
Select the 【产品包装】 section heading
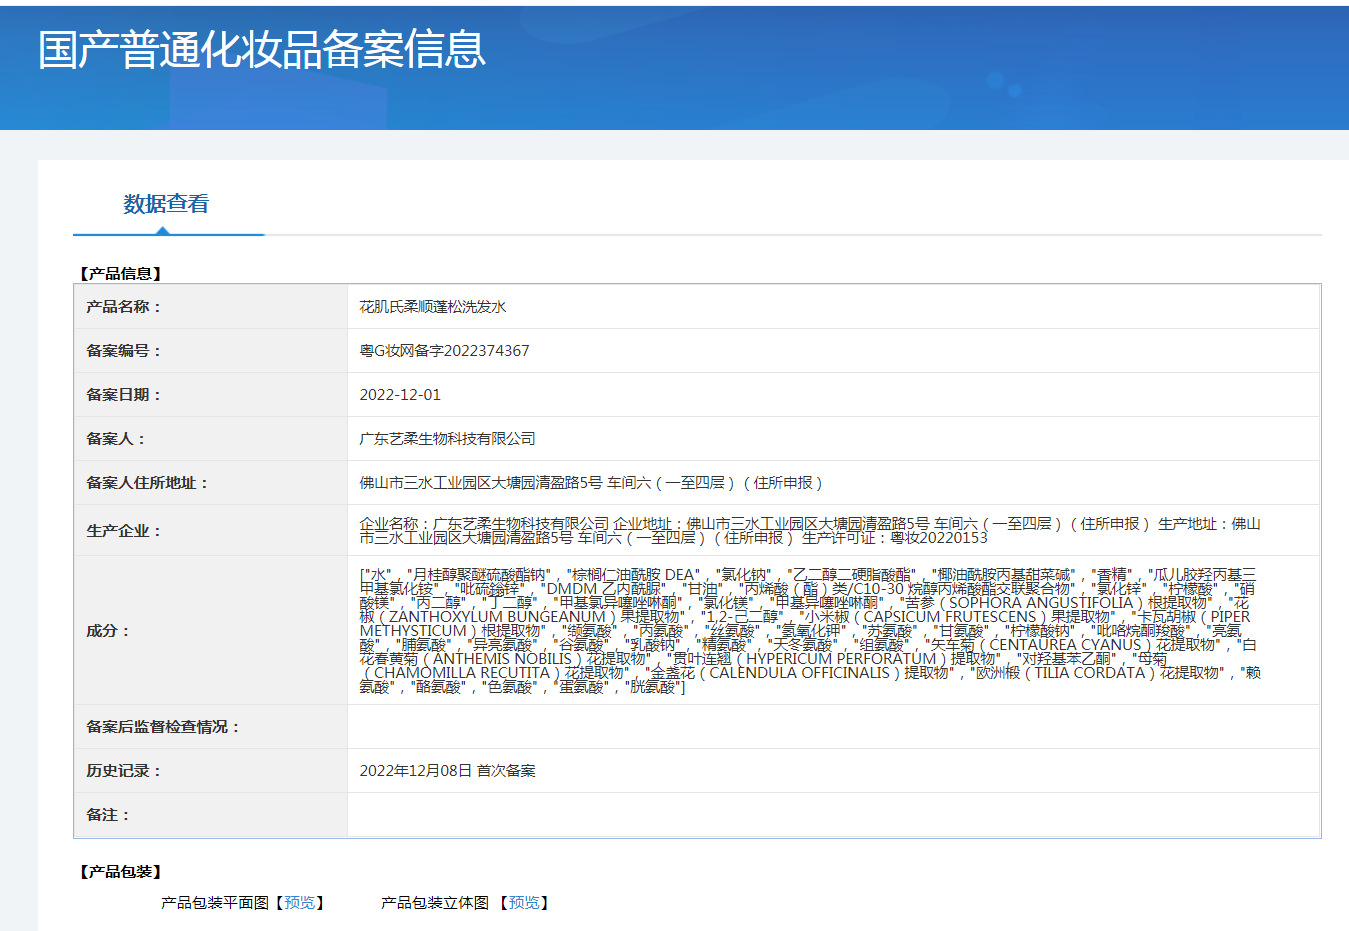120,872
